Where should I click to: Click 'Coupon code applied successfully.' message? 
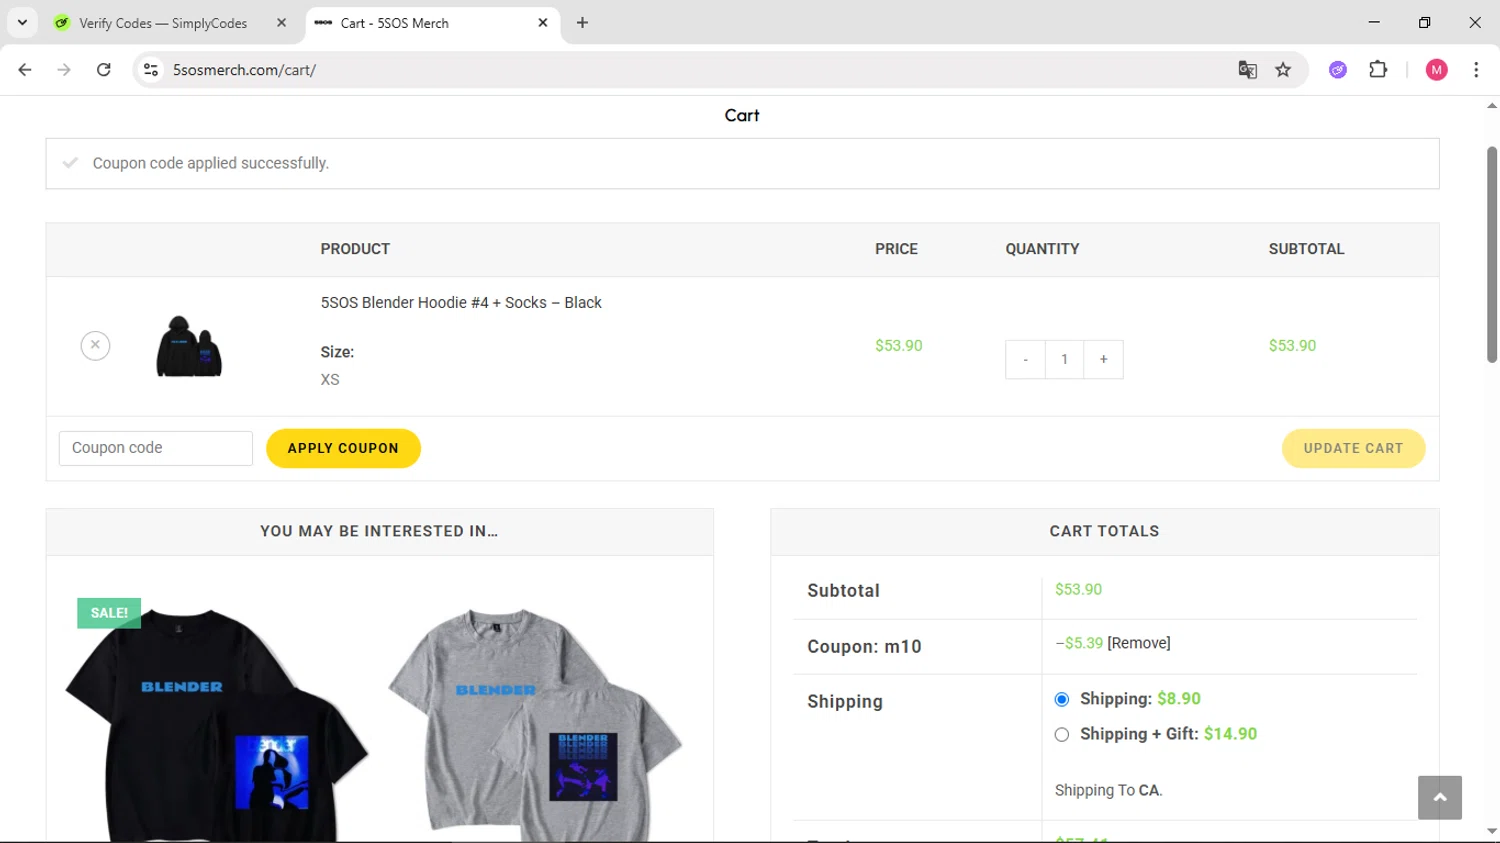[211, 163]
